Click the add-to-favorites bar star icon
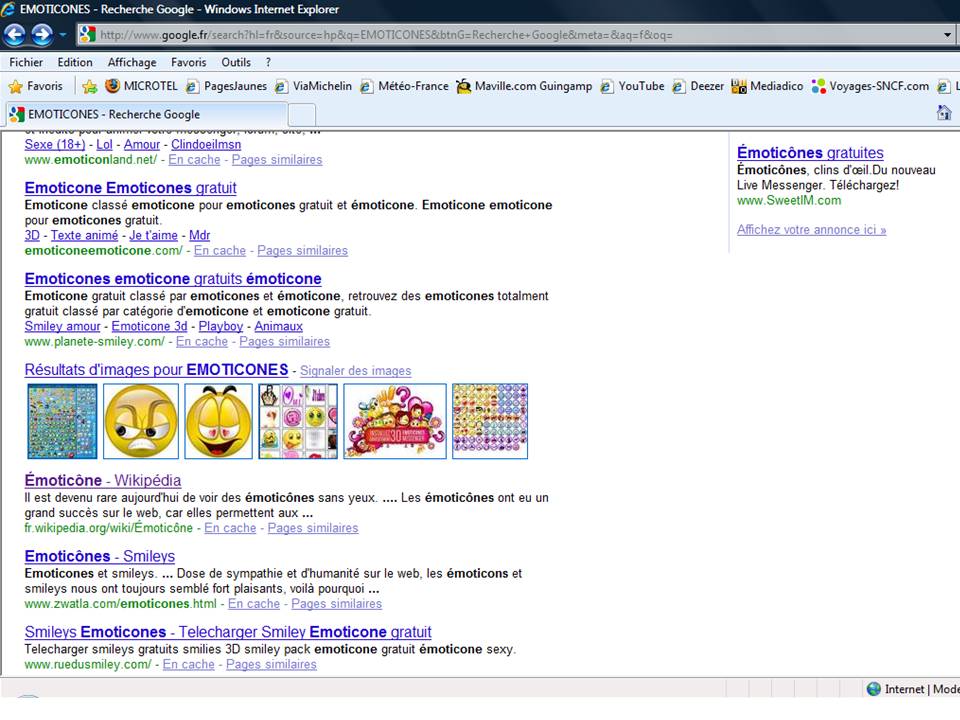The image size is (960, 720). coord(89,86)
